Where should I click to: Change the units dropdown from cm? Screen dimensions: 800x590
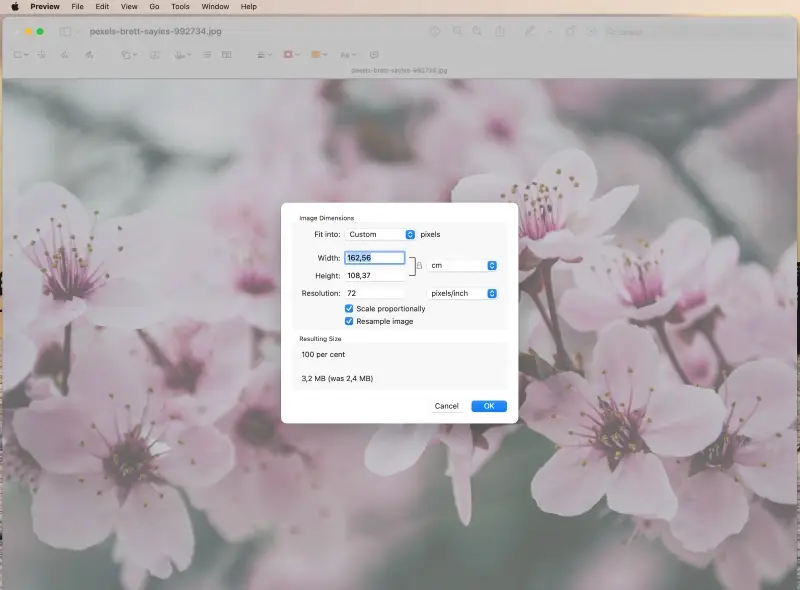462,265
